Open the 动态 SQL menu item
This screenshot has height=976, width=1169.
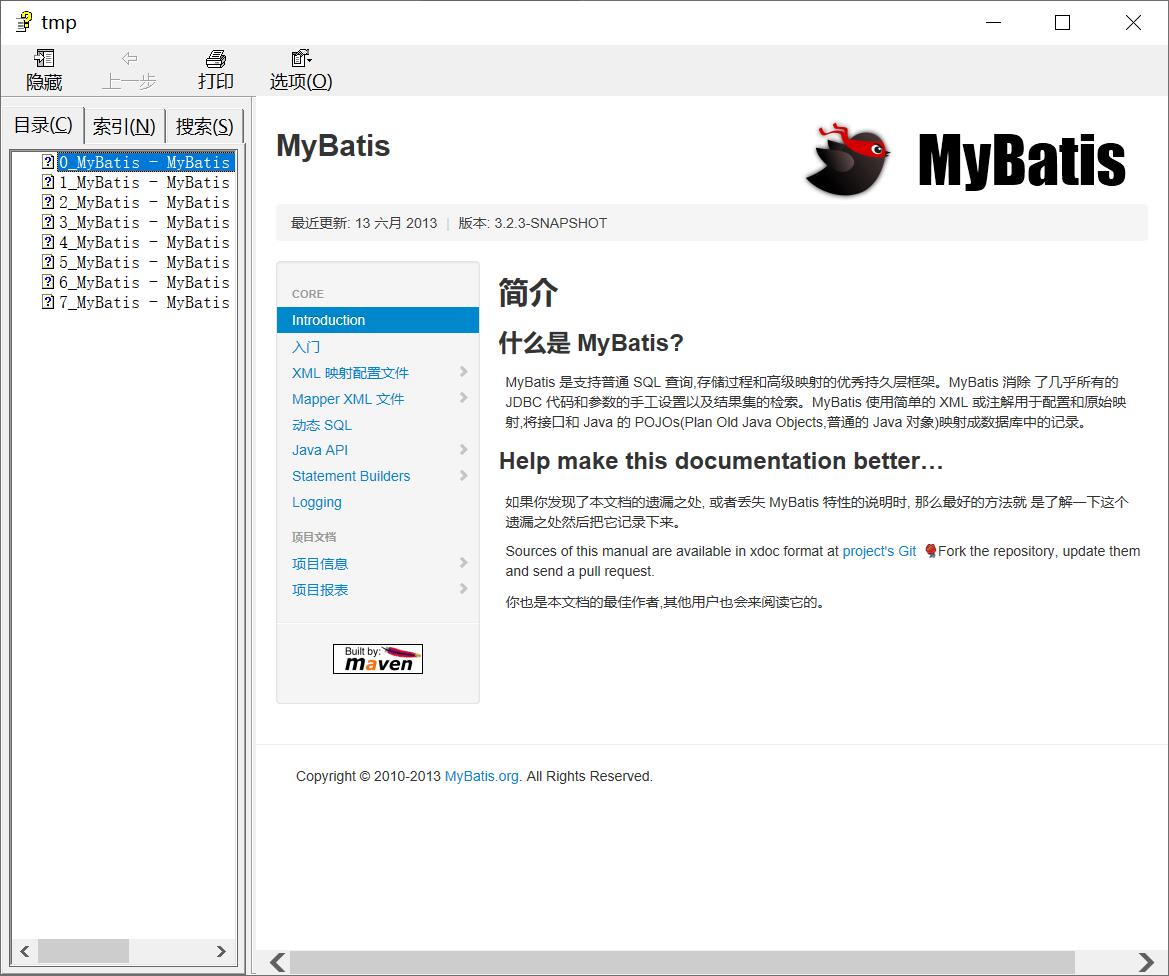click(x=321, y=425)
